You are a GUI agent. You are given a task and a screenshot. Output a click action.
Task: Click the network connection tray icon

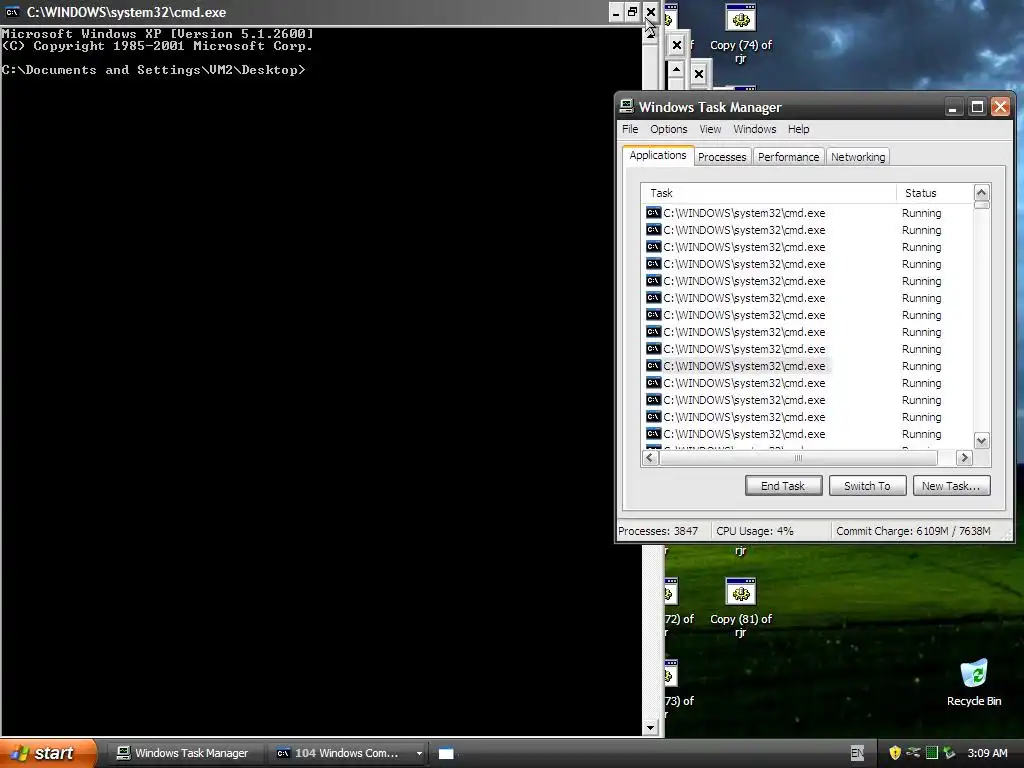913,753
